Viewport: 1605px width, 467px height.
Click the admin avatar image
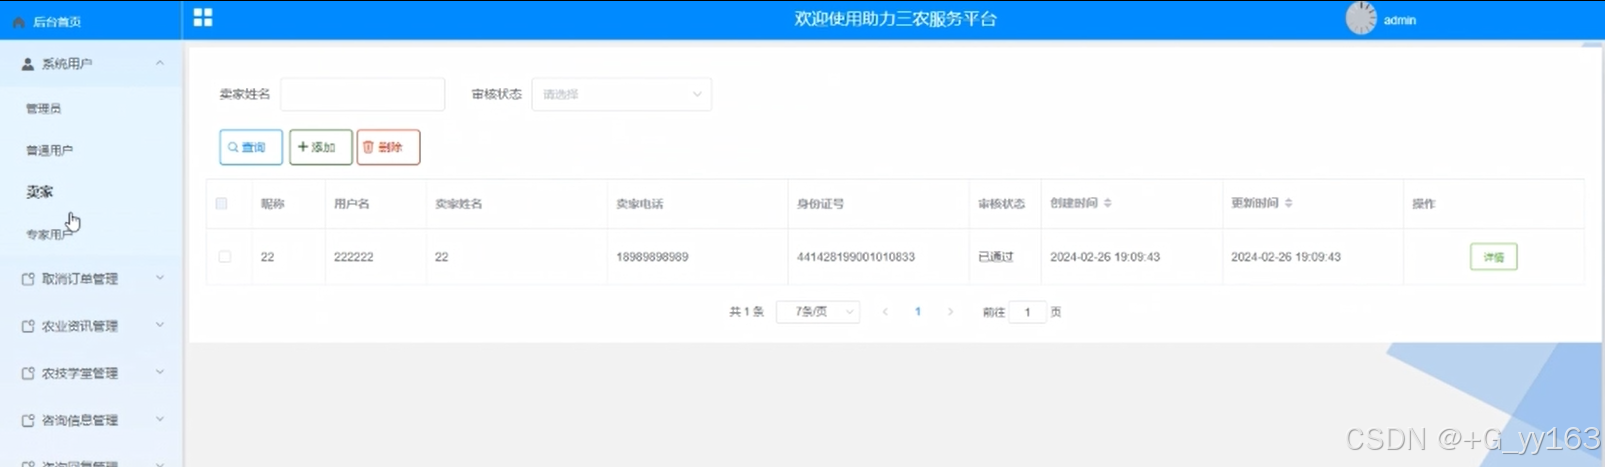[x=1361, y=18]
